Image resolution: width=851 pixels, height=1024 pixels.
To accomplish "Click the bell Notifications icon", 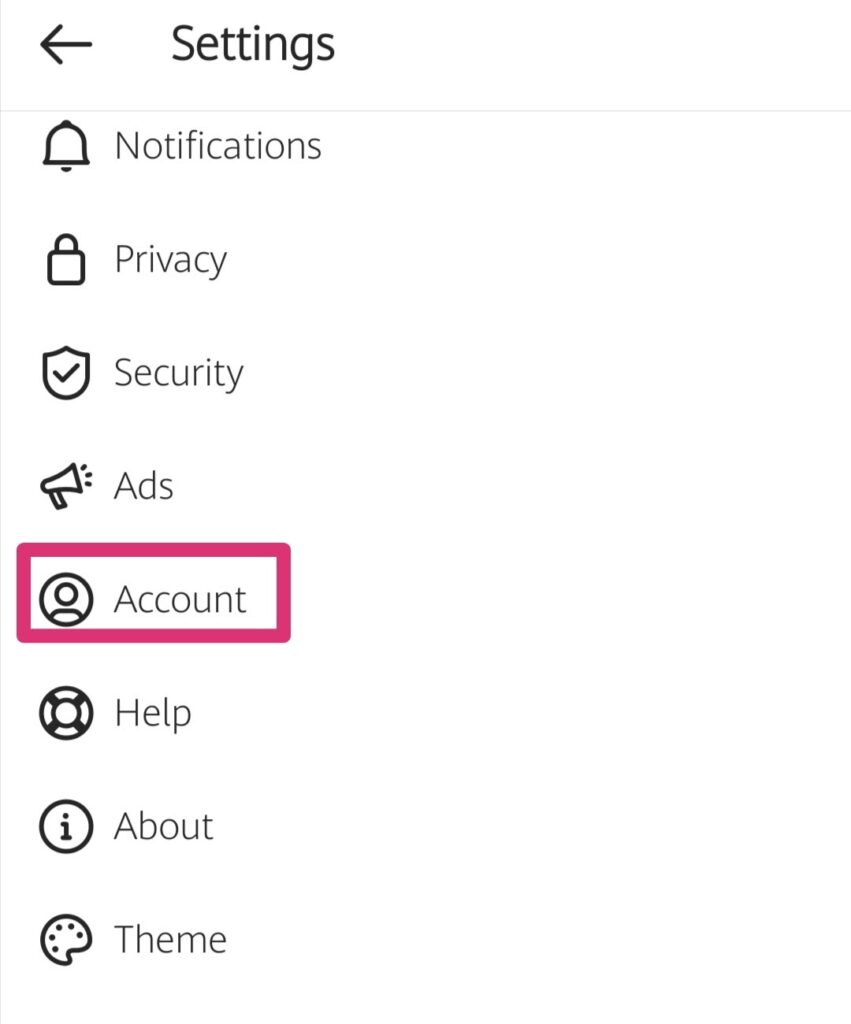I will point(66,146).
